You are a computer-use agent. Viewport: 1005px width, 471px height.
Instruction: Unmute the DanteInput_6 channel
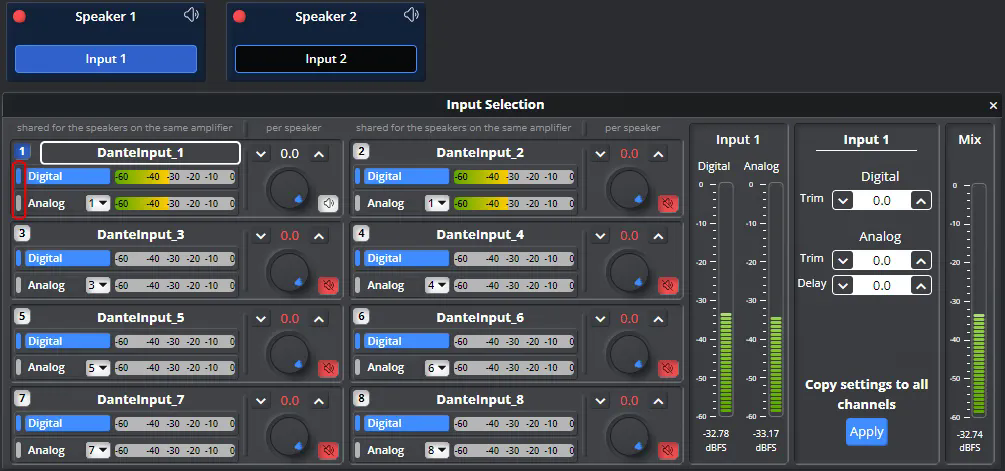click(x=668, y=368)
